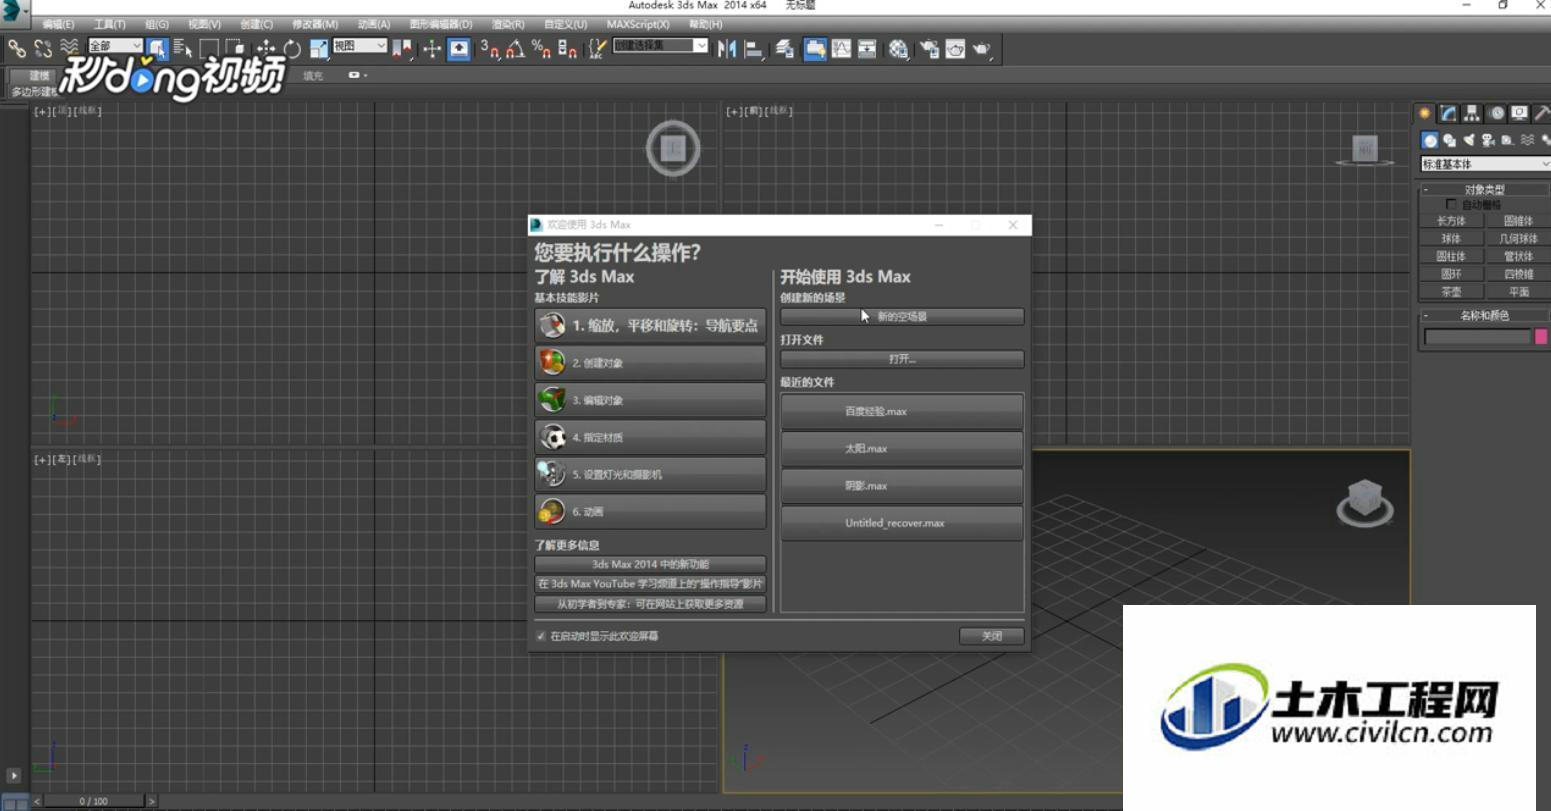The height and width of the screenshot is (811, 1551).
Task: Open Edit Named Selection Sets icon
Action: click(598, 48)
